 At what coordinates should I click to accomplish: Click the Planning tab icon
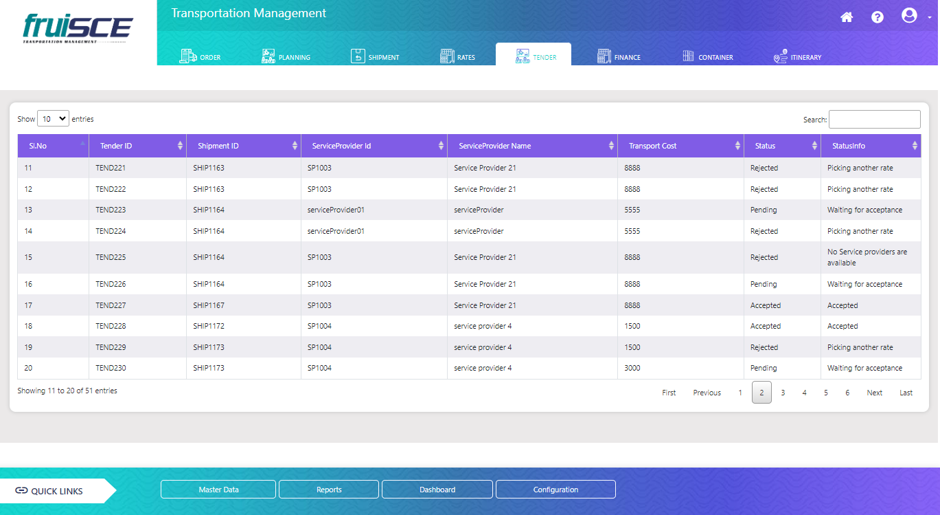coord(268,56)
